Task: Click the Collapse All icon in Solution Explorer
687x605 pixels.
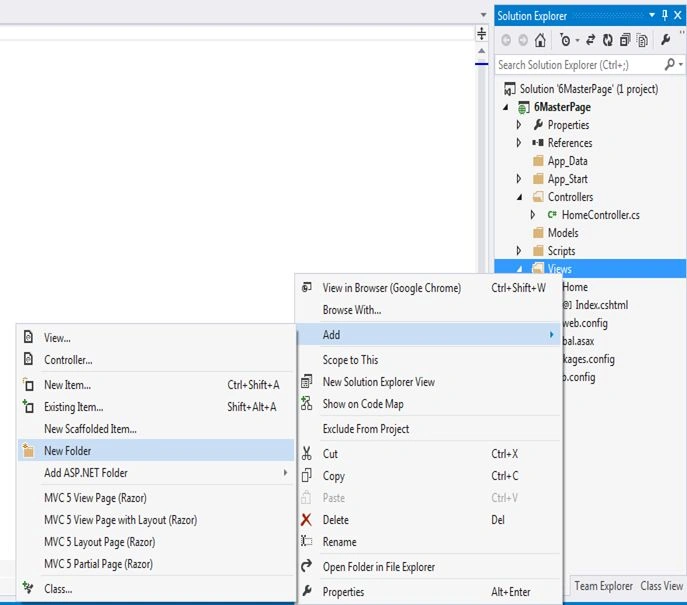Action: pyautogui.click(x=625, y=40)
